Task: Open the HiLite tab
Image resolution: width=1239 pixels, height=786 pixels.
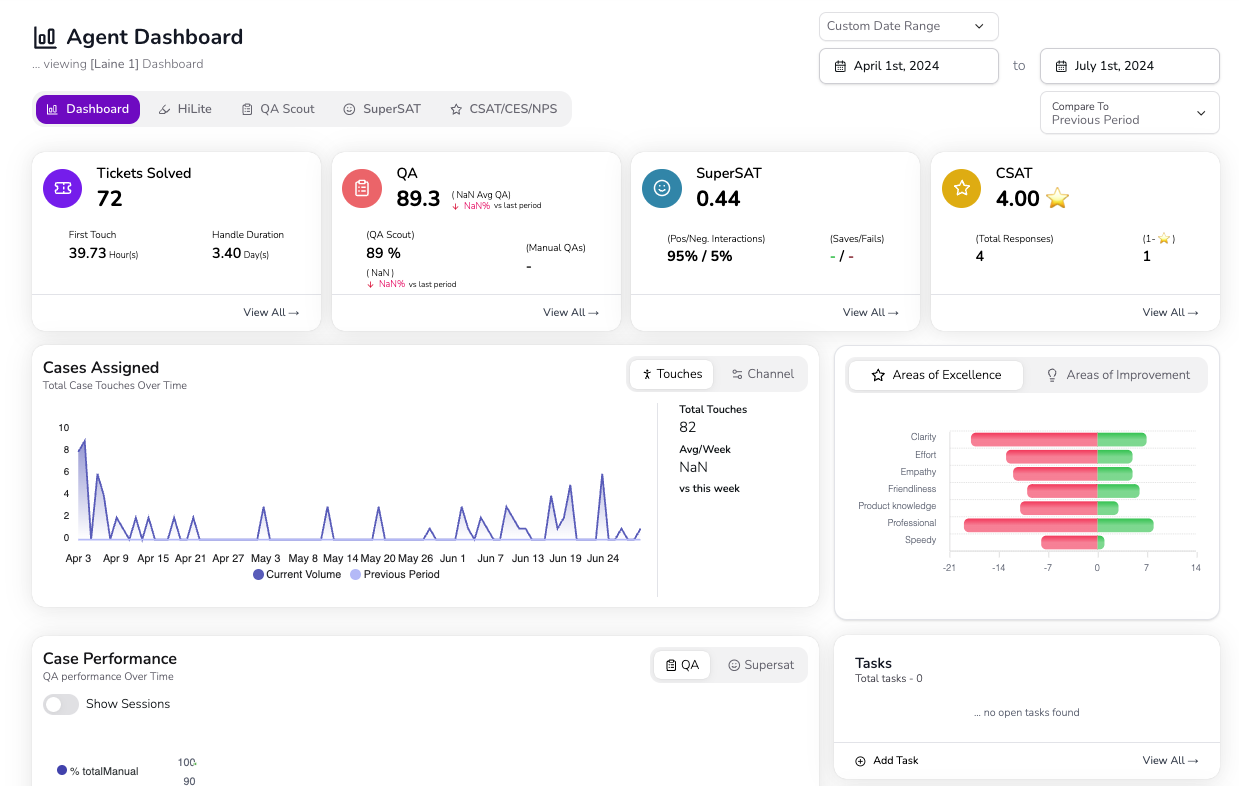Action: [x=185, y=109]
